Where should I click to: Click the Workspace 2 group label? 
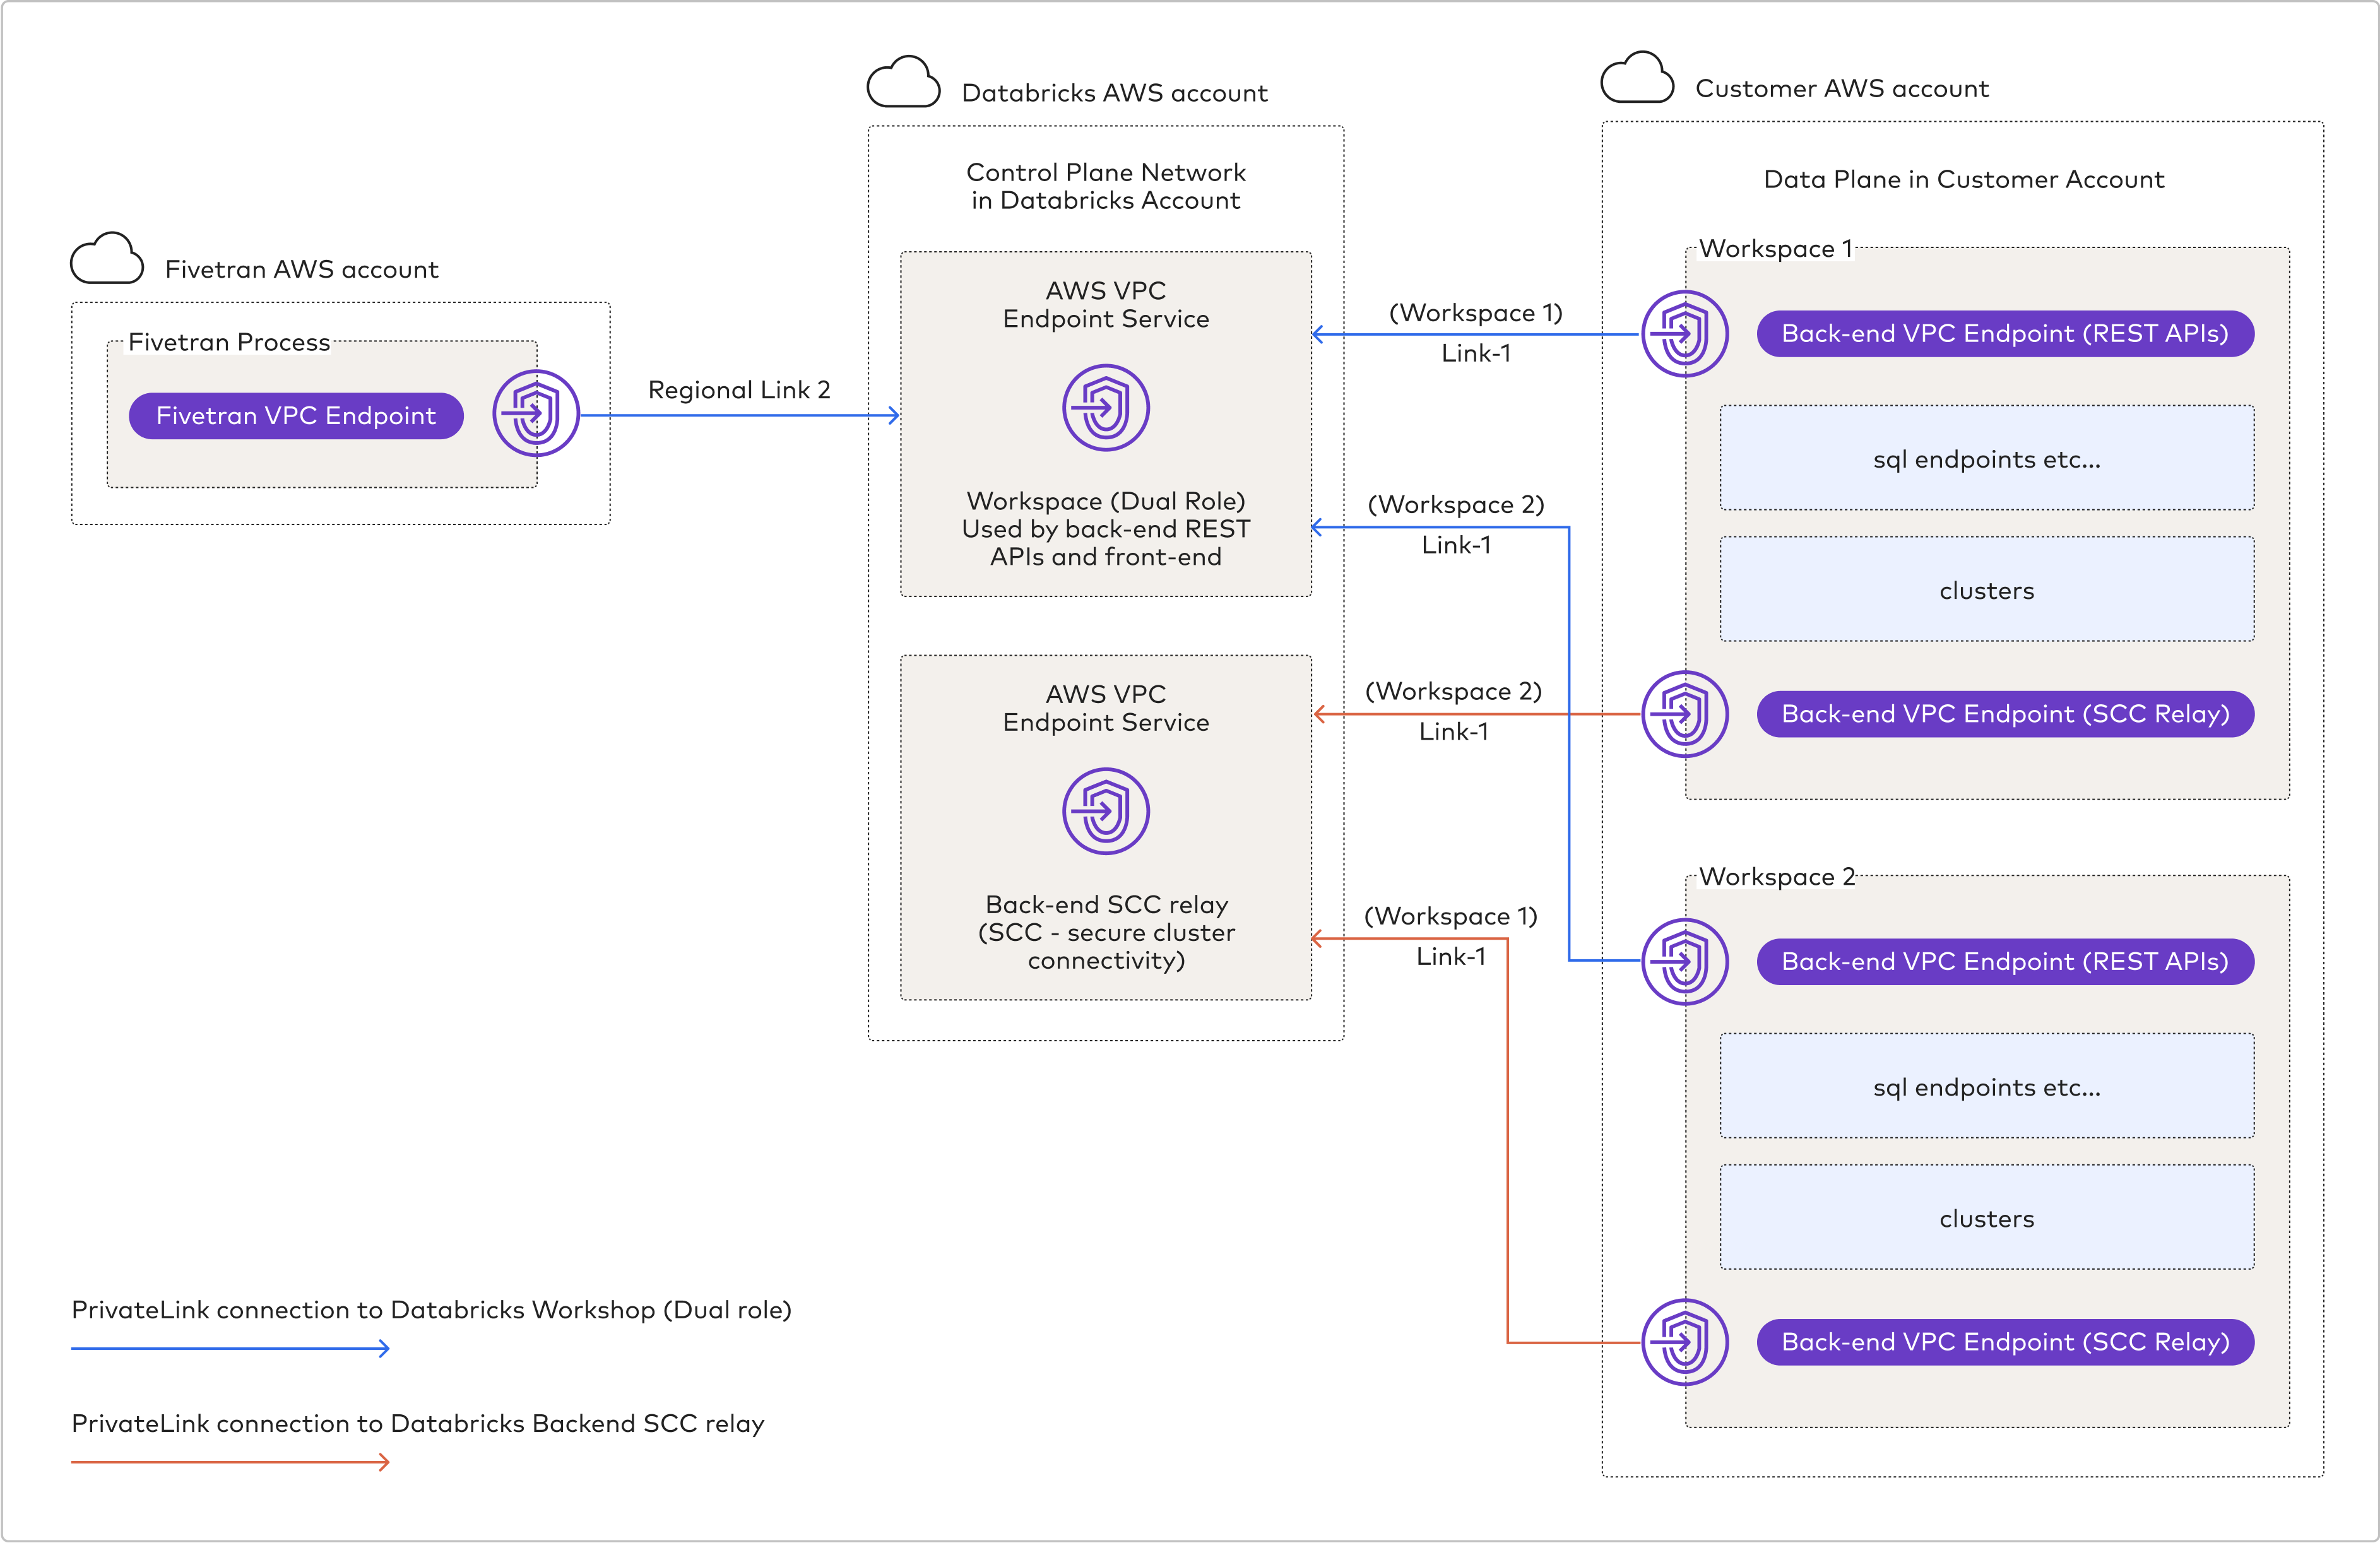(x=1777, y=876)
